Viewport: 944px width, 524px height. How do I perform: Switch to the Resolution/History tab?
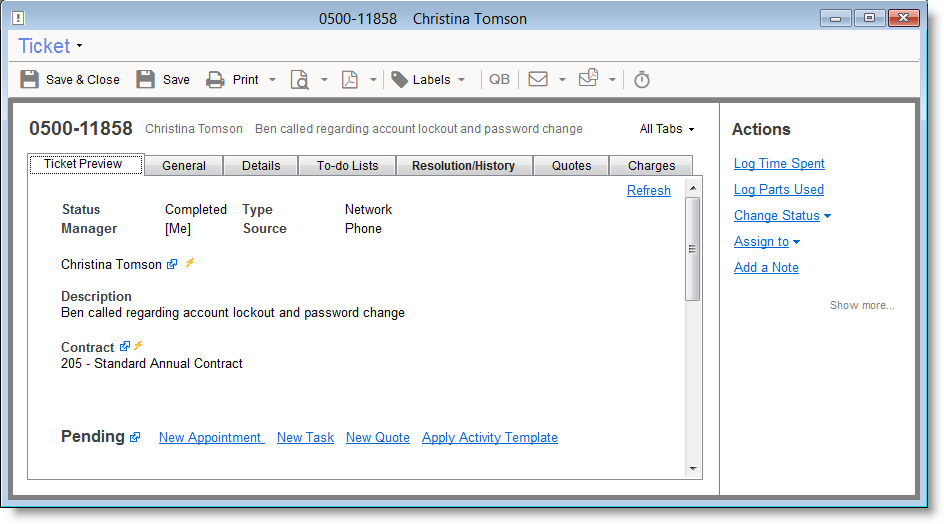coord(463,166)
